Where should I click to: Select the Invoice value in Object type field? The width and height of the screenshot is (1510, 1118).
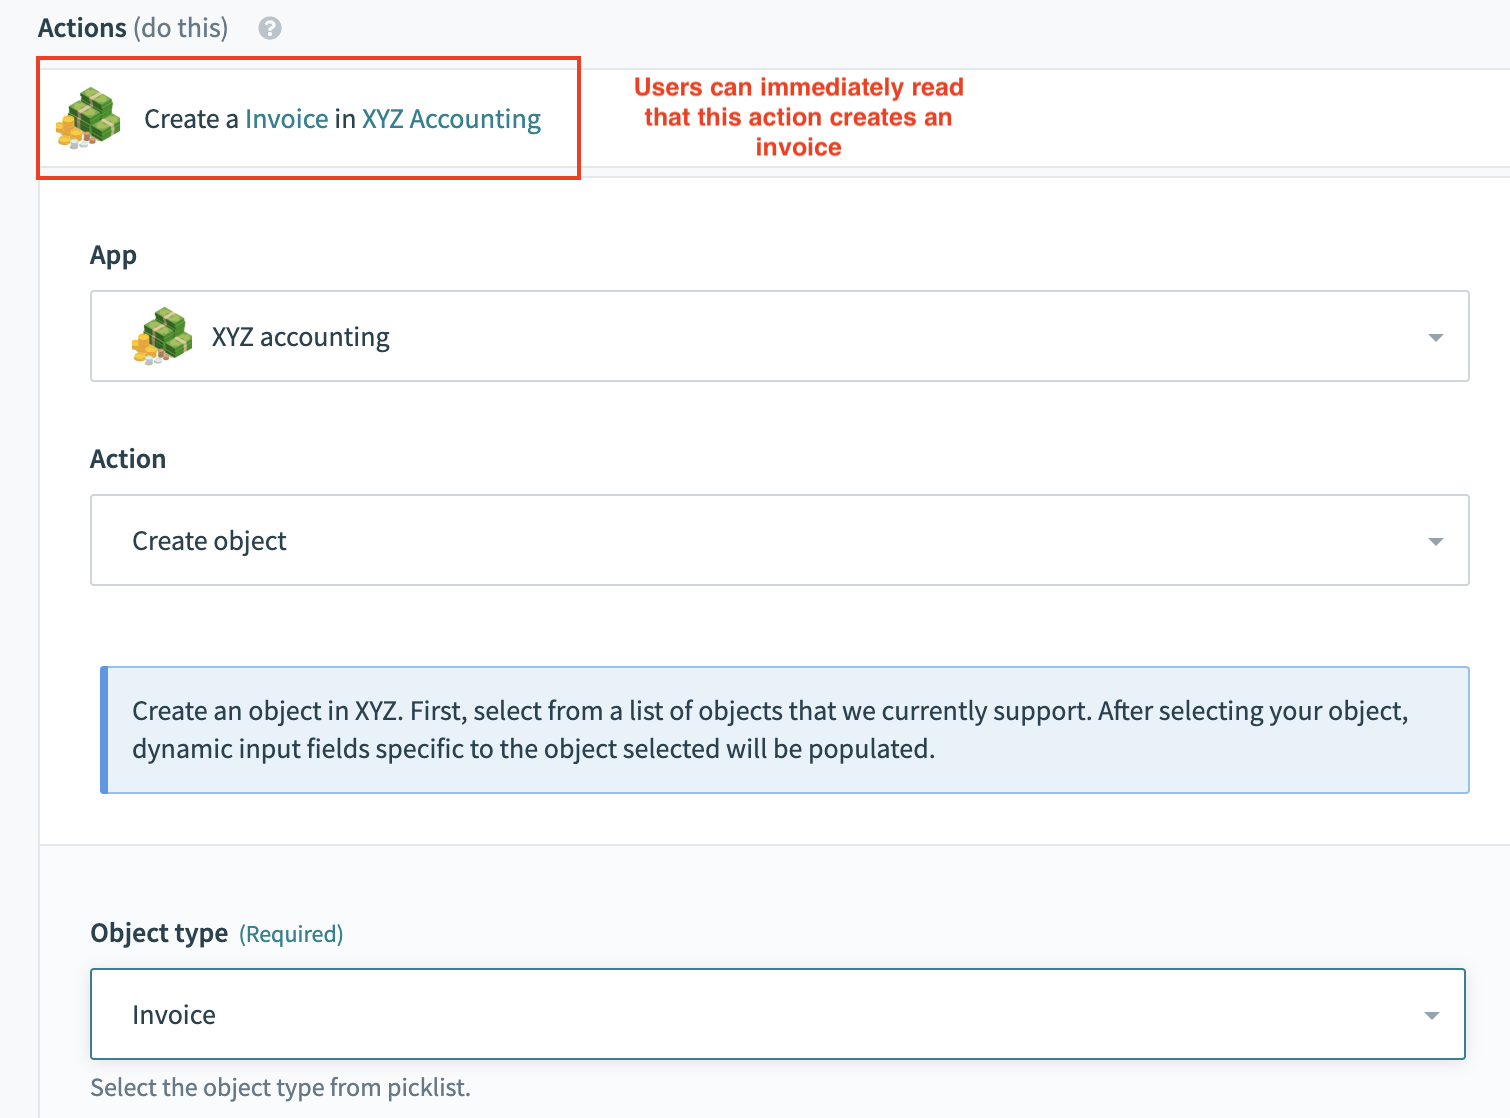(174, 1014)
